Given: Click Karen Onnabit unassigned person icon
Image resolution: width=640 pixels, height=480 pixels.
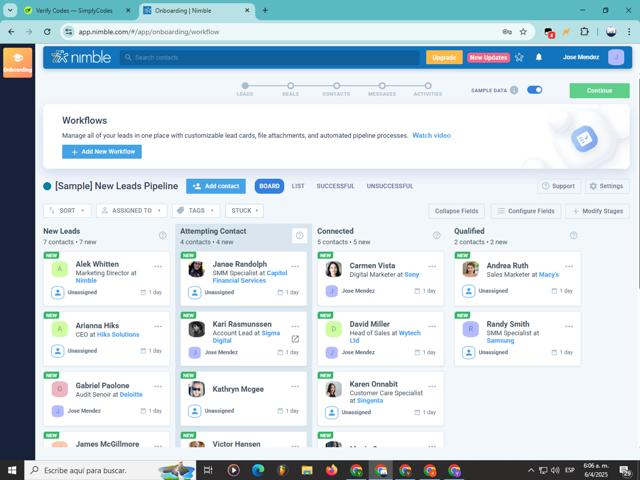Looking at the screenshot, I should coord(331,412).
